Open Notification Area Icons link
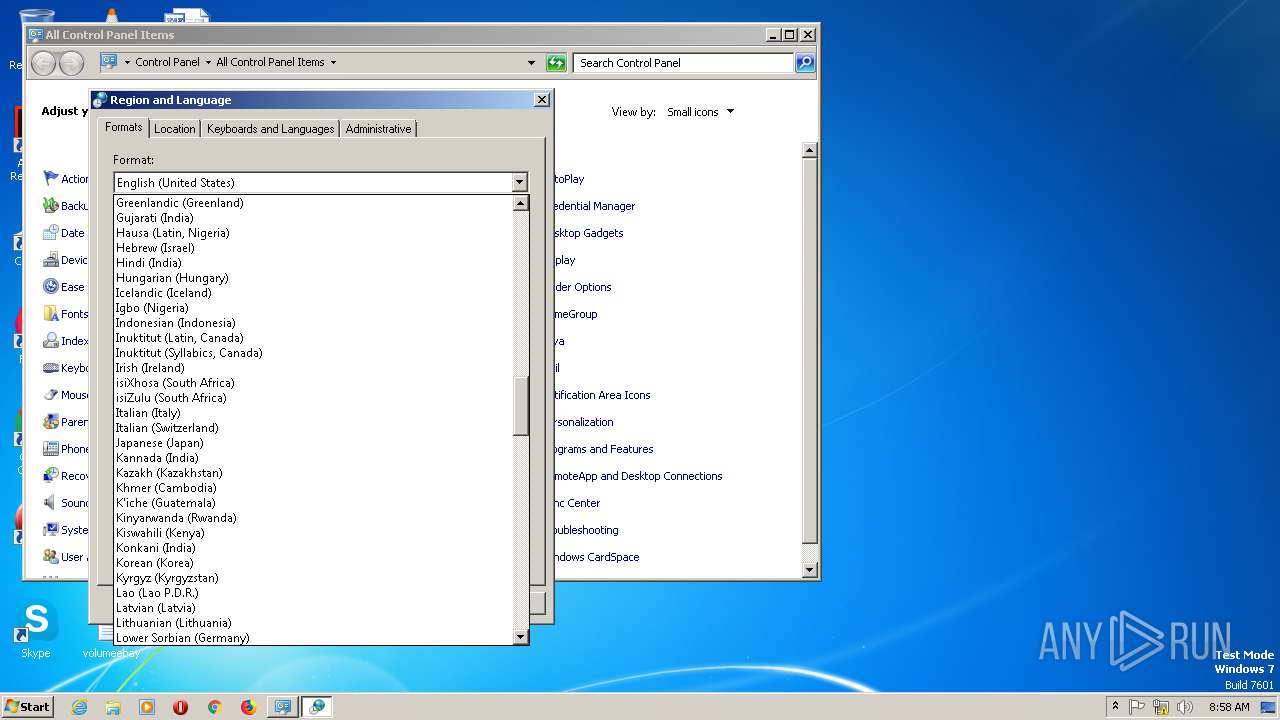 pyautogui.click(x=600, y=395)
